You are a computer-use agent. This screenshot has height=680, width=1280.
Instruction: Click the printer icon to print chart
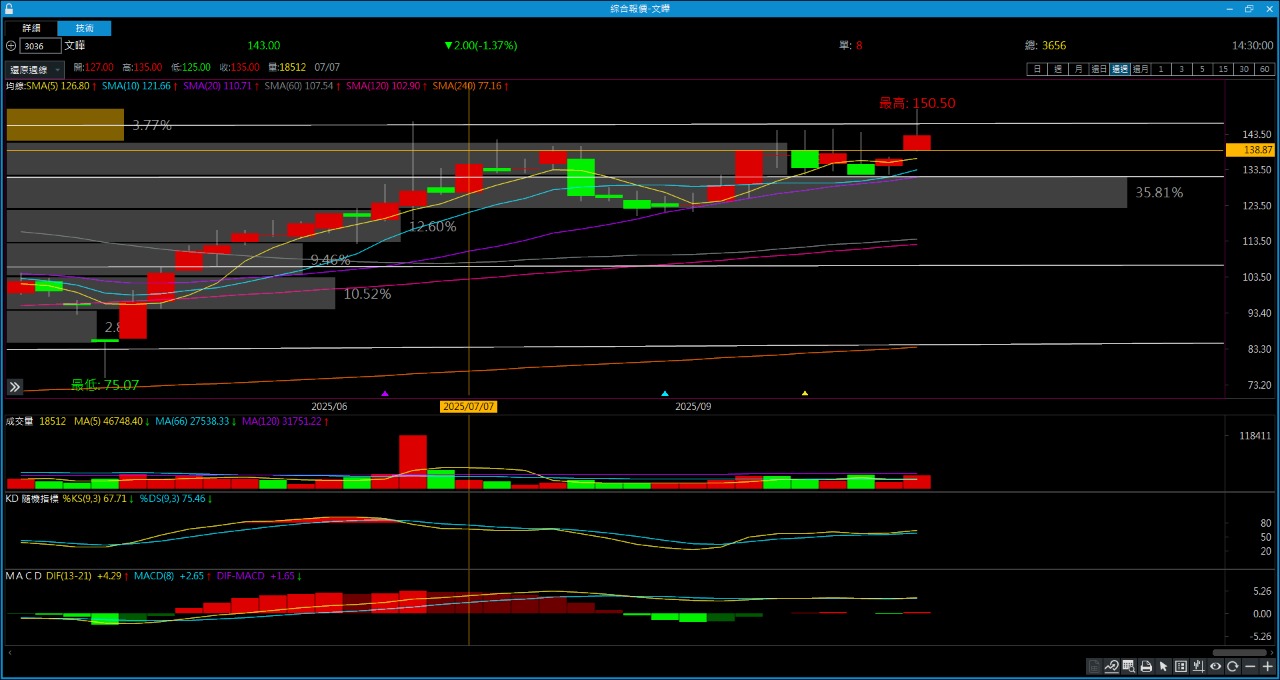(1146, 667)
